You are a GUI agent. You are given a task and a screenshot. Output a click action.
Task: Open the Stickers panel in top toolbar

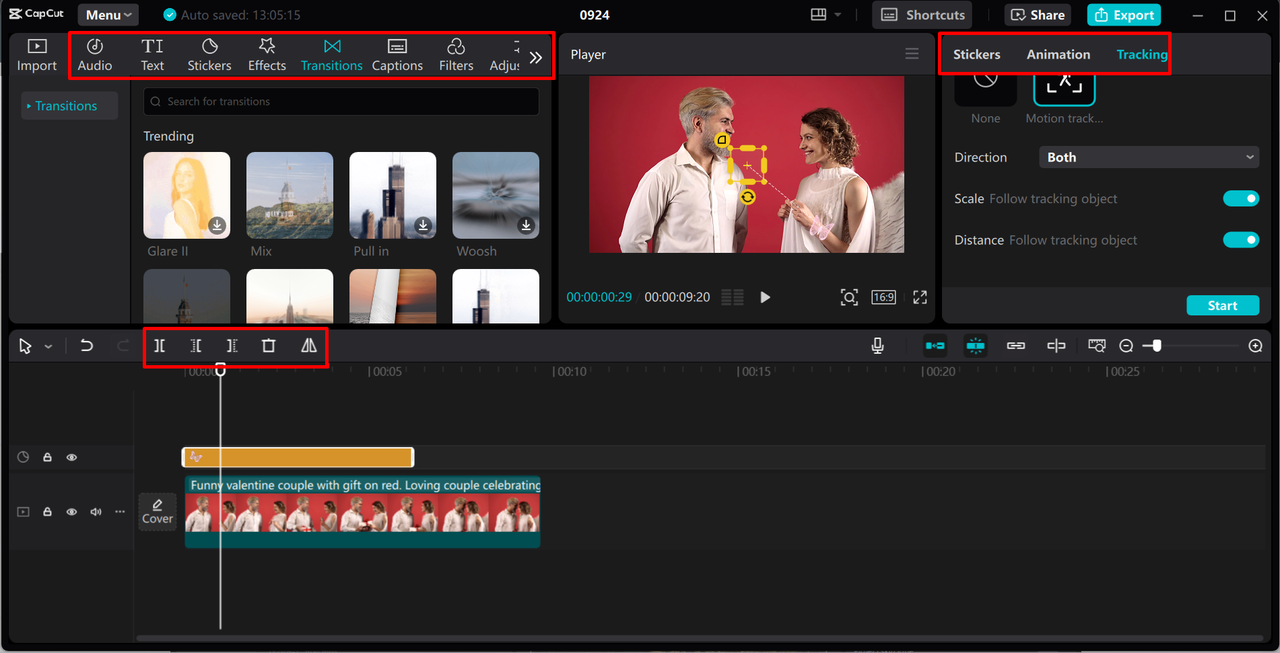209,55
